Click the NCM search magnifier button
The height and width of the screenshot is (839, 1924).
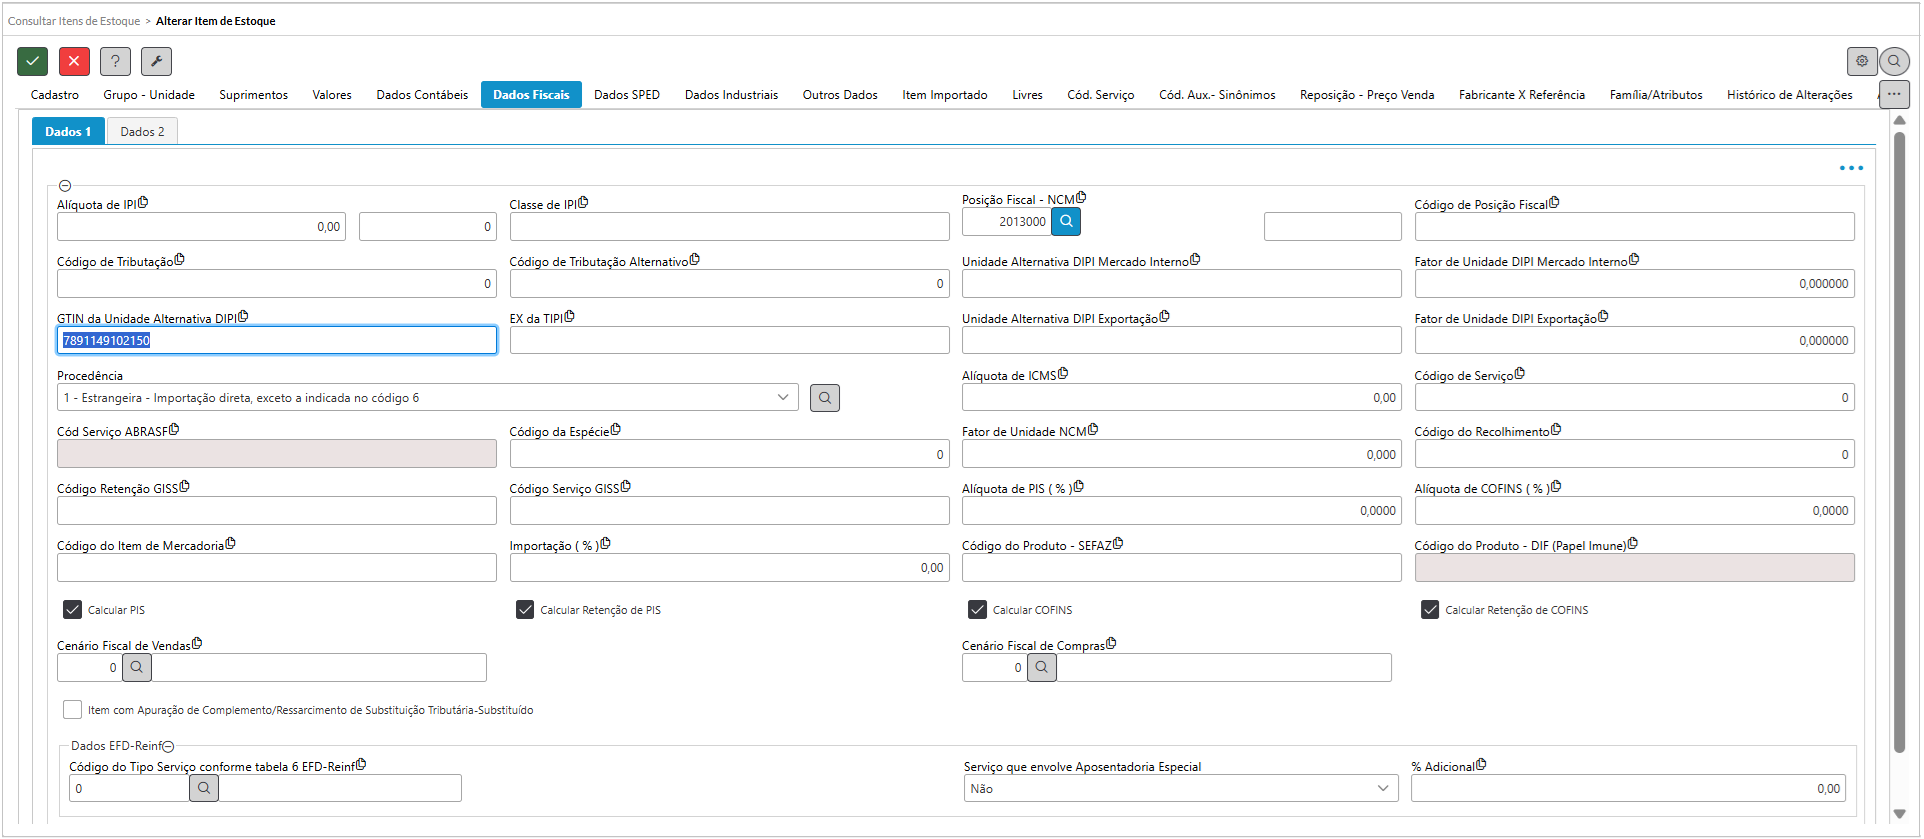click(x=1066, y=221)
